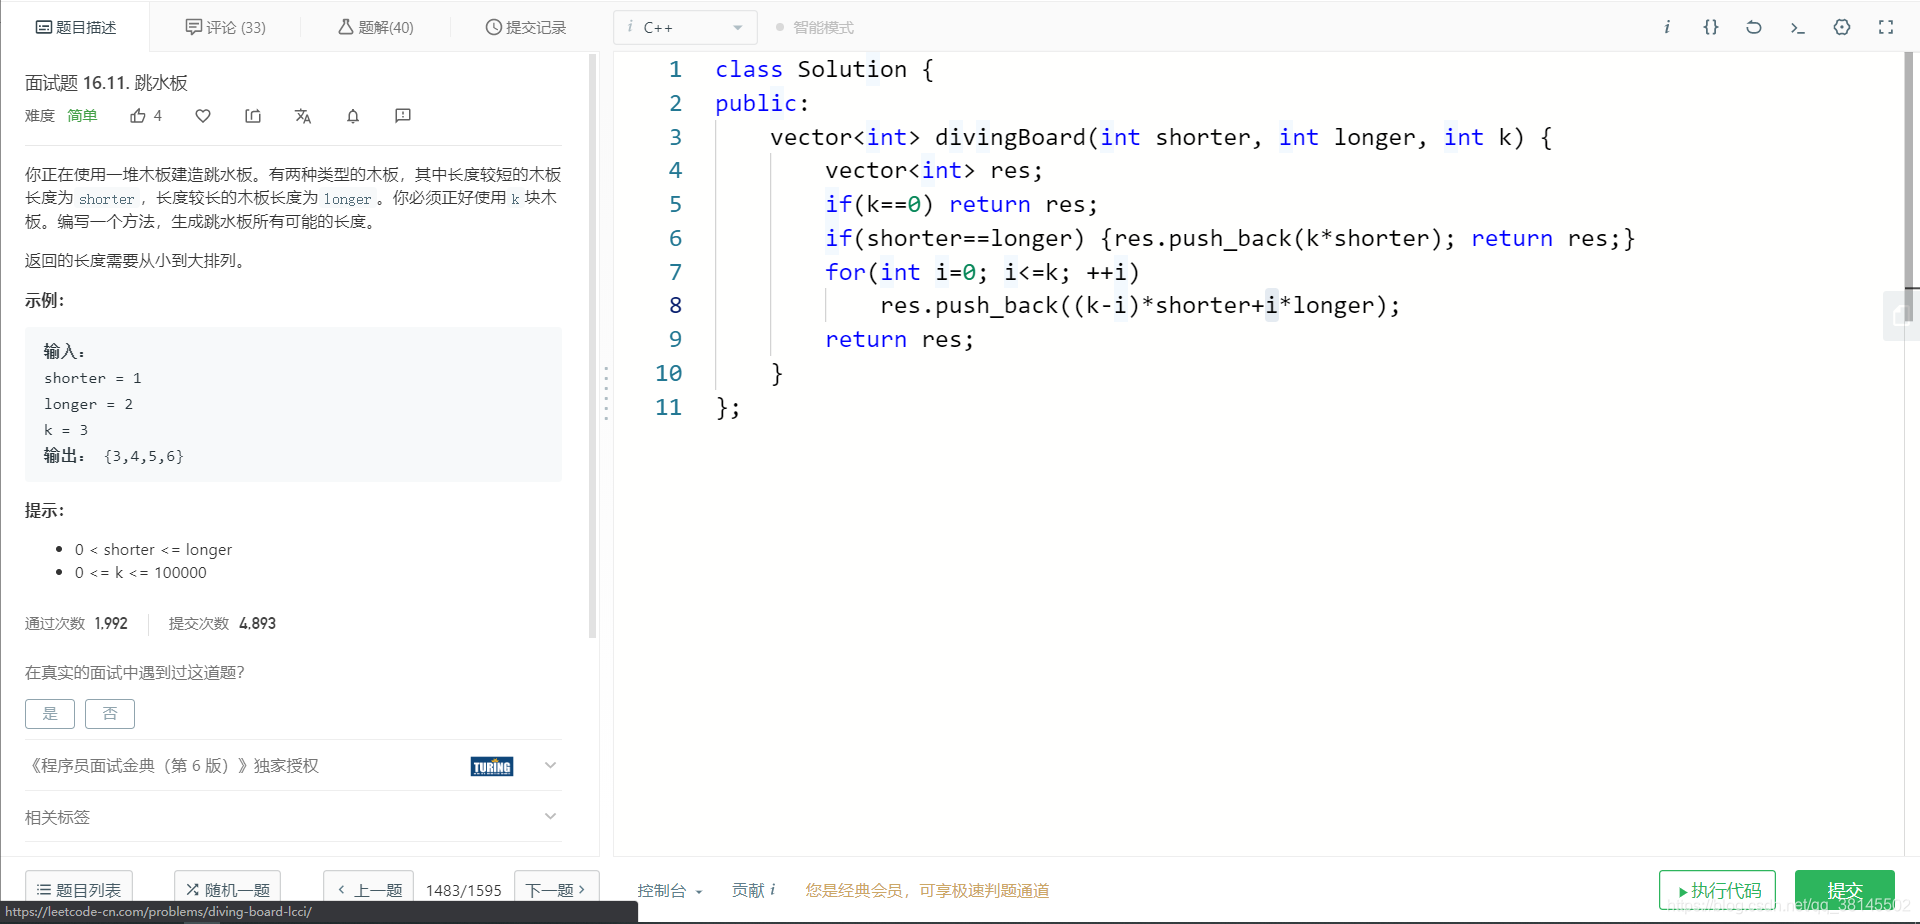
Task: Click the editor info icon
Action: 1667,27
